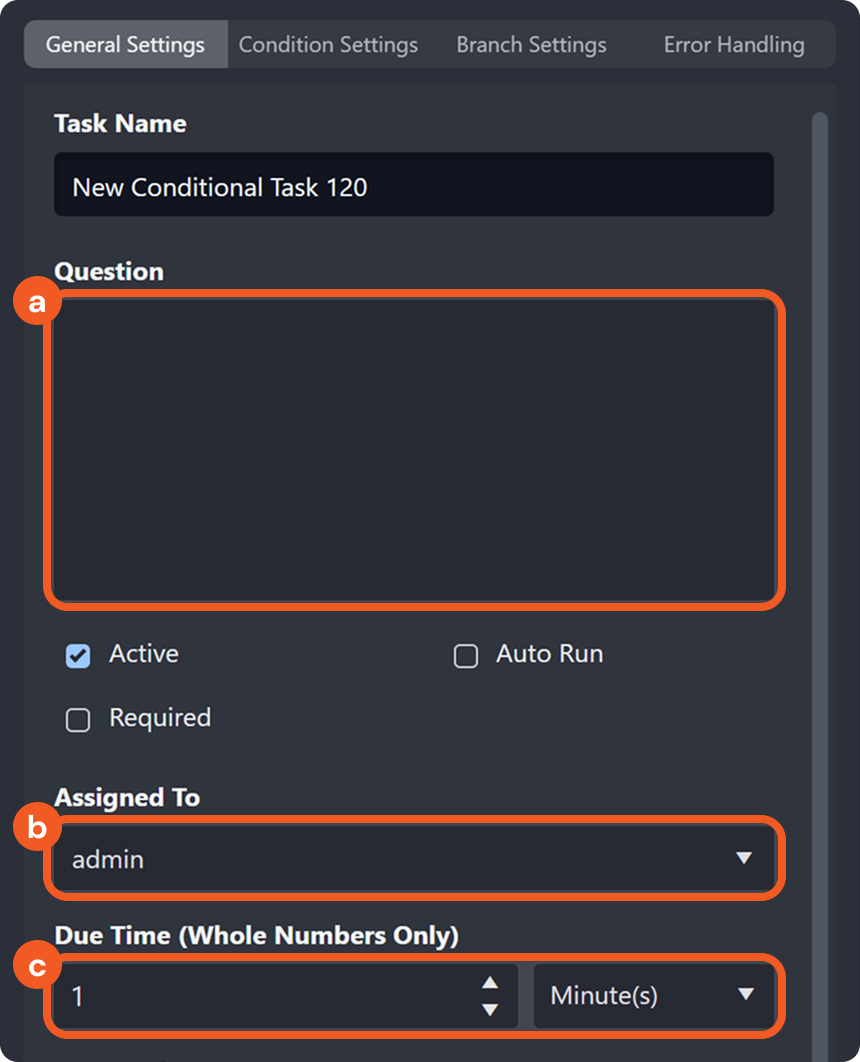This screenshot has height=1062, width=860.
Task: Select the General Settings tab
Action: [x=125, y=44]
